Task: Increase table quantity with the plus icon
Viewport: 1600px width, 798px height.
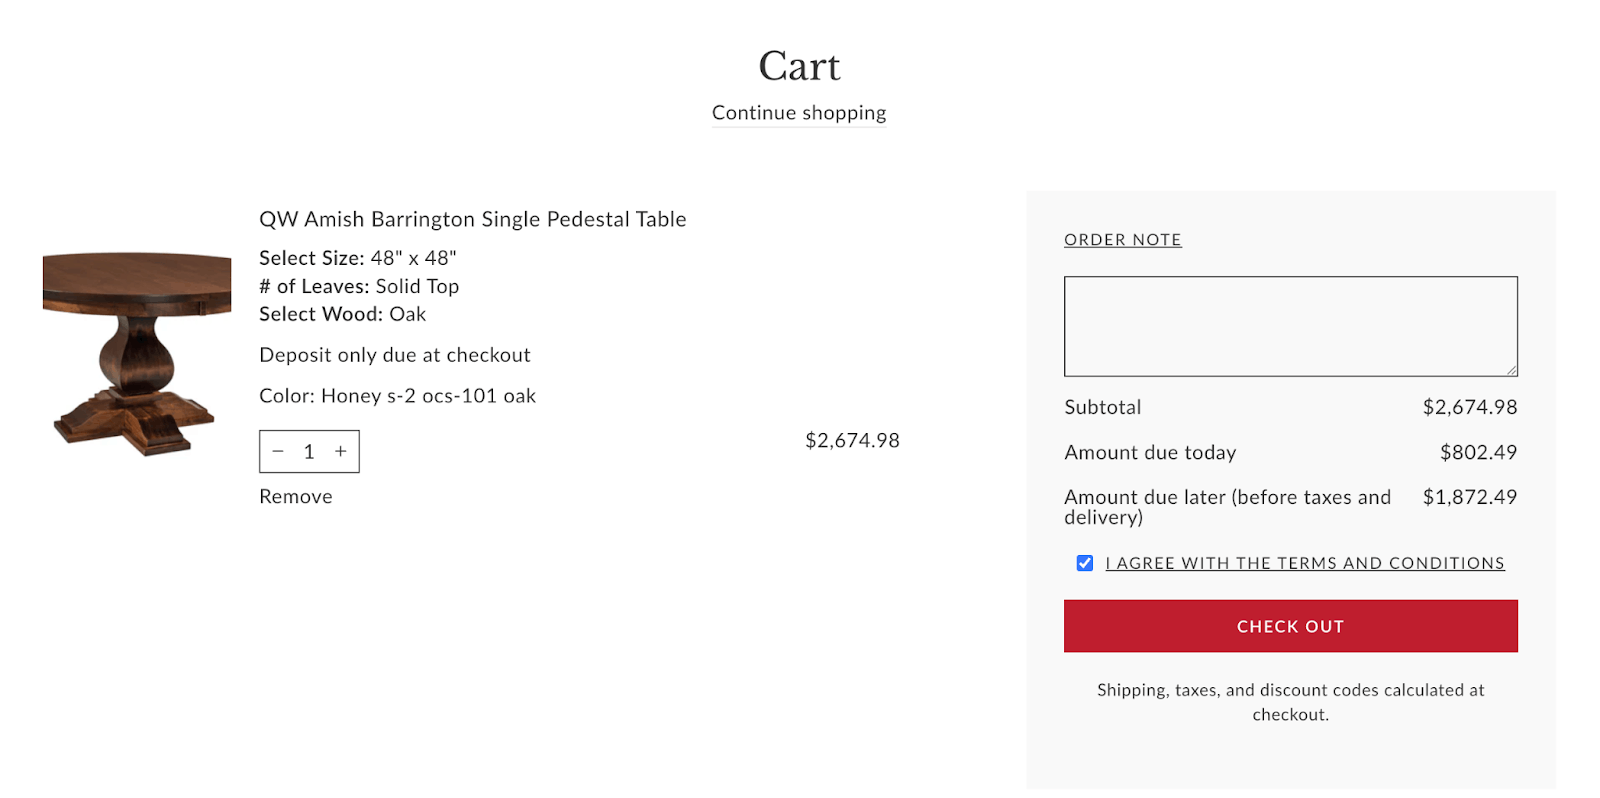Action: point(341,452)
